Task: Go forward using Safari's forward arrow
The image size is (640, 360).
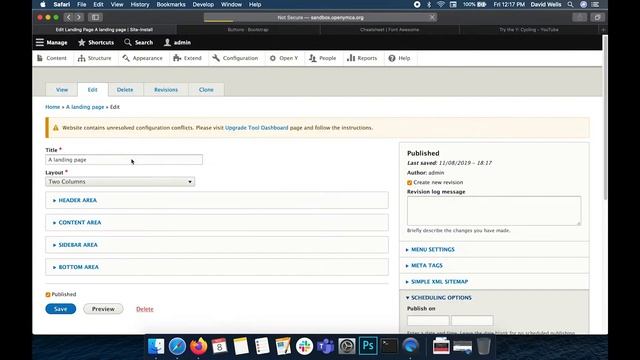Action: point(79,17)
